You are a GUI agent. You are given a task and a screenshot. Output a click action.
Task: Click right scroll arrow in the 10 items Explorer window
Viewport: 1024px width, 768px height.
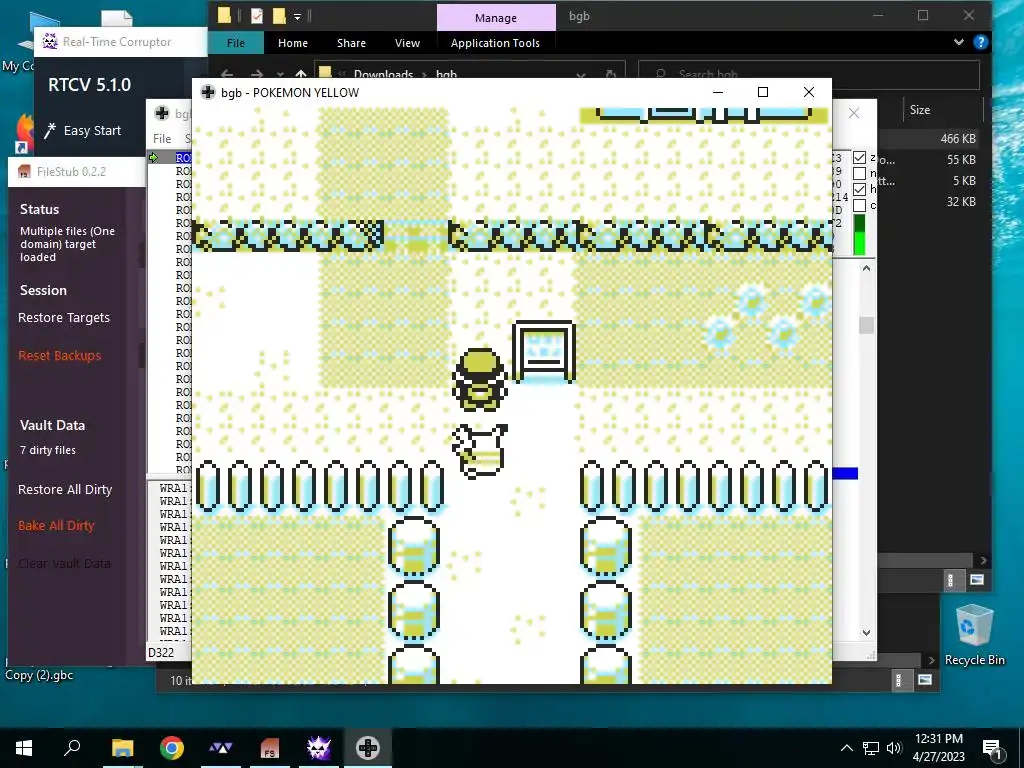[931, 660]
